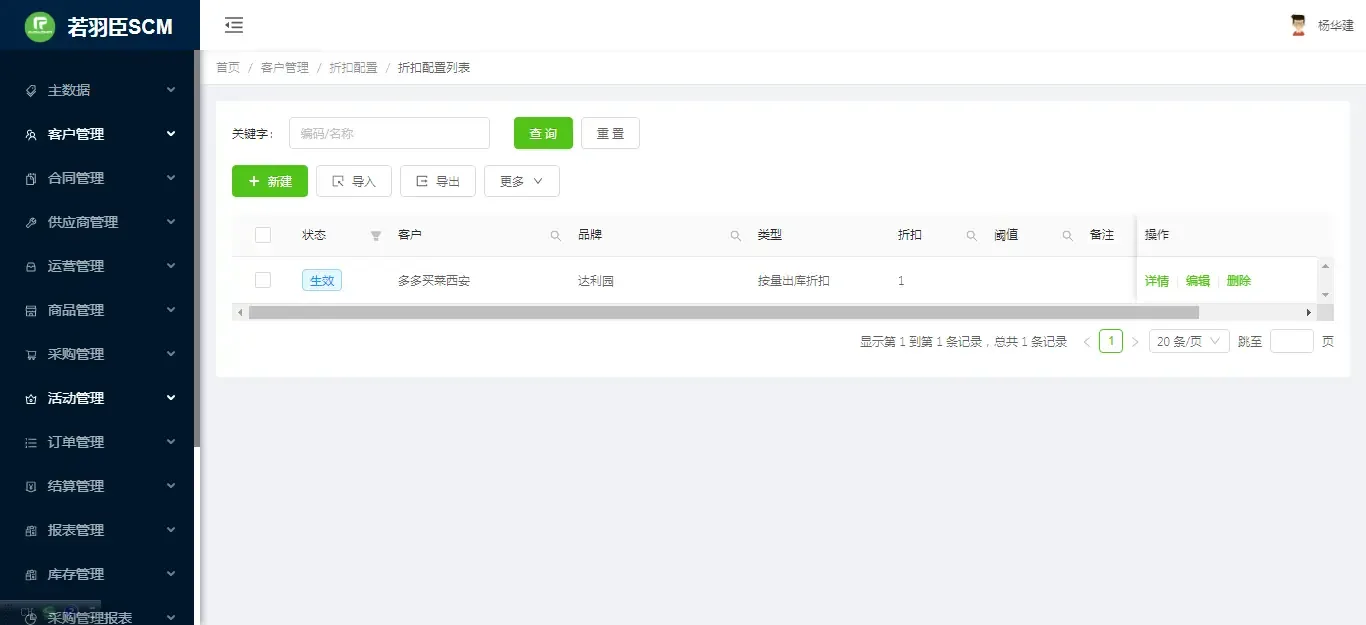Open 客户管理 sidebar menu
The width and height of the screenshot is (1366, 625).
(x=98, y=134)
